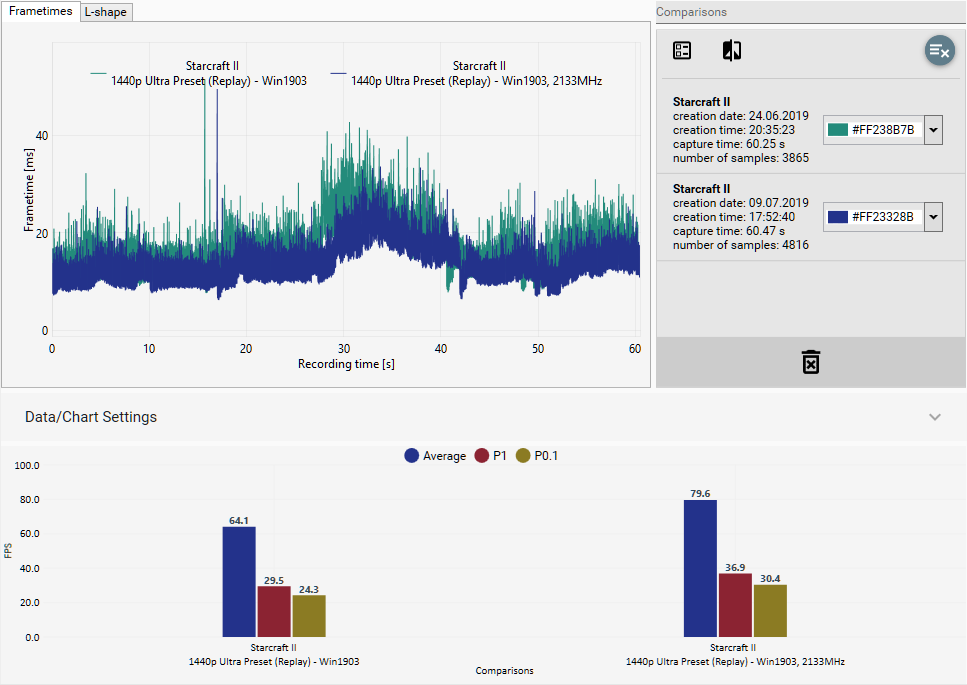Click the 36.9 P1 bar
This screenshot has width=967, height=685.
735,605
